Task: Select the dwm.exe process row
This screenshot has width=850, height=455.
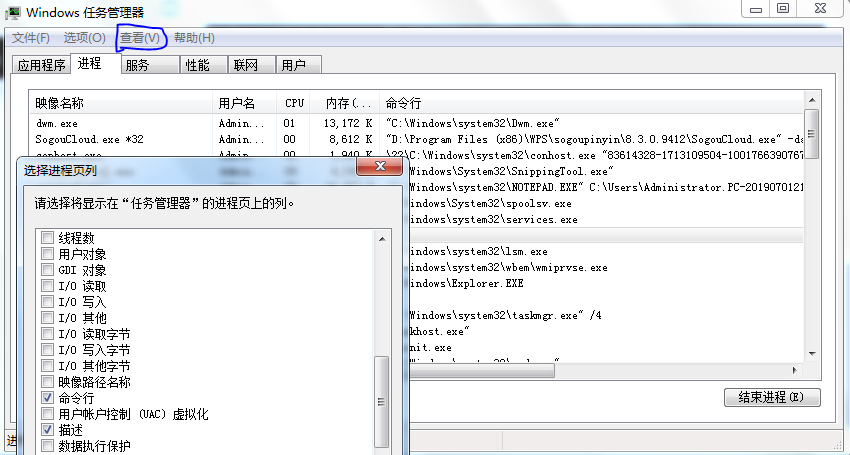Action: coord(416,123)
